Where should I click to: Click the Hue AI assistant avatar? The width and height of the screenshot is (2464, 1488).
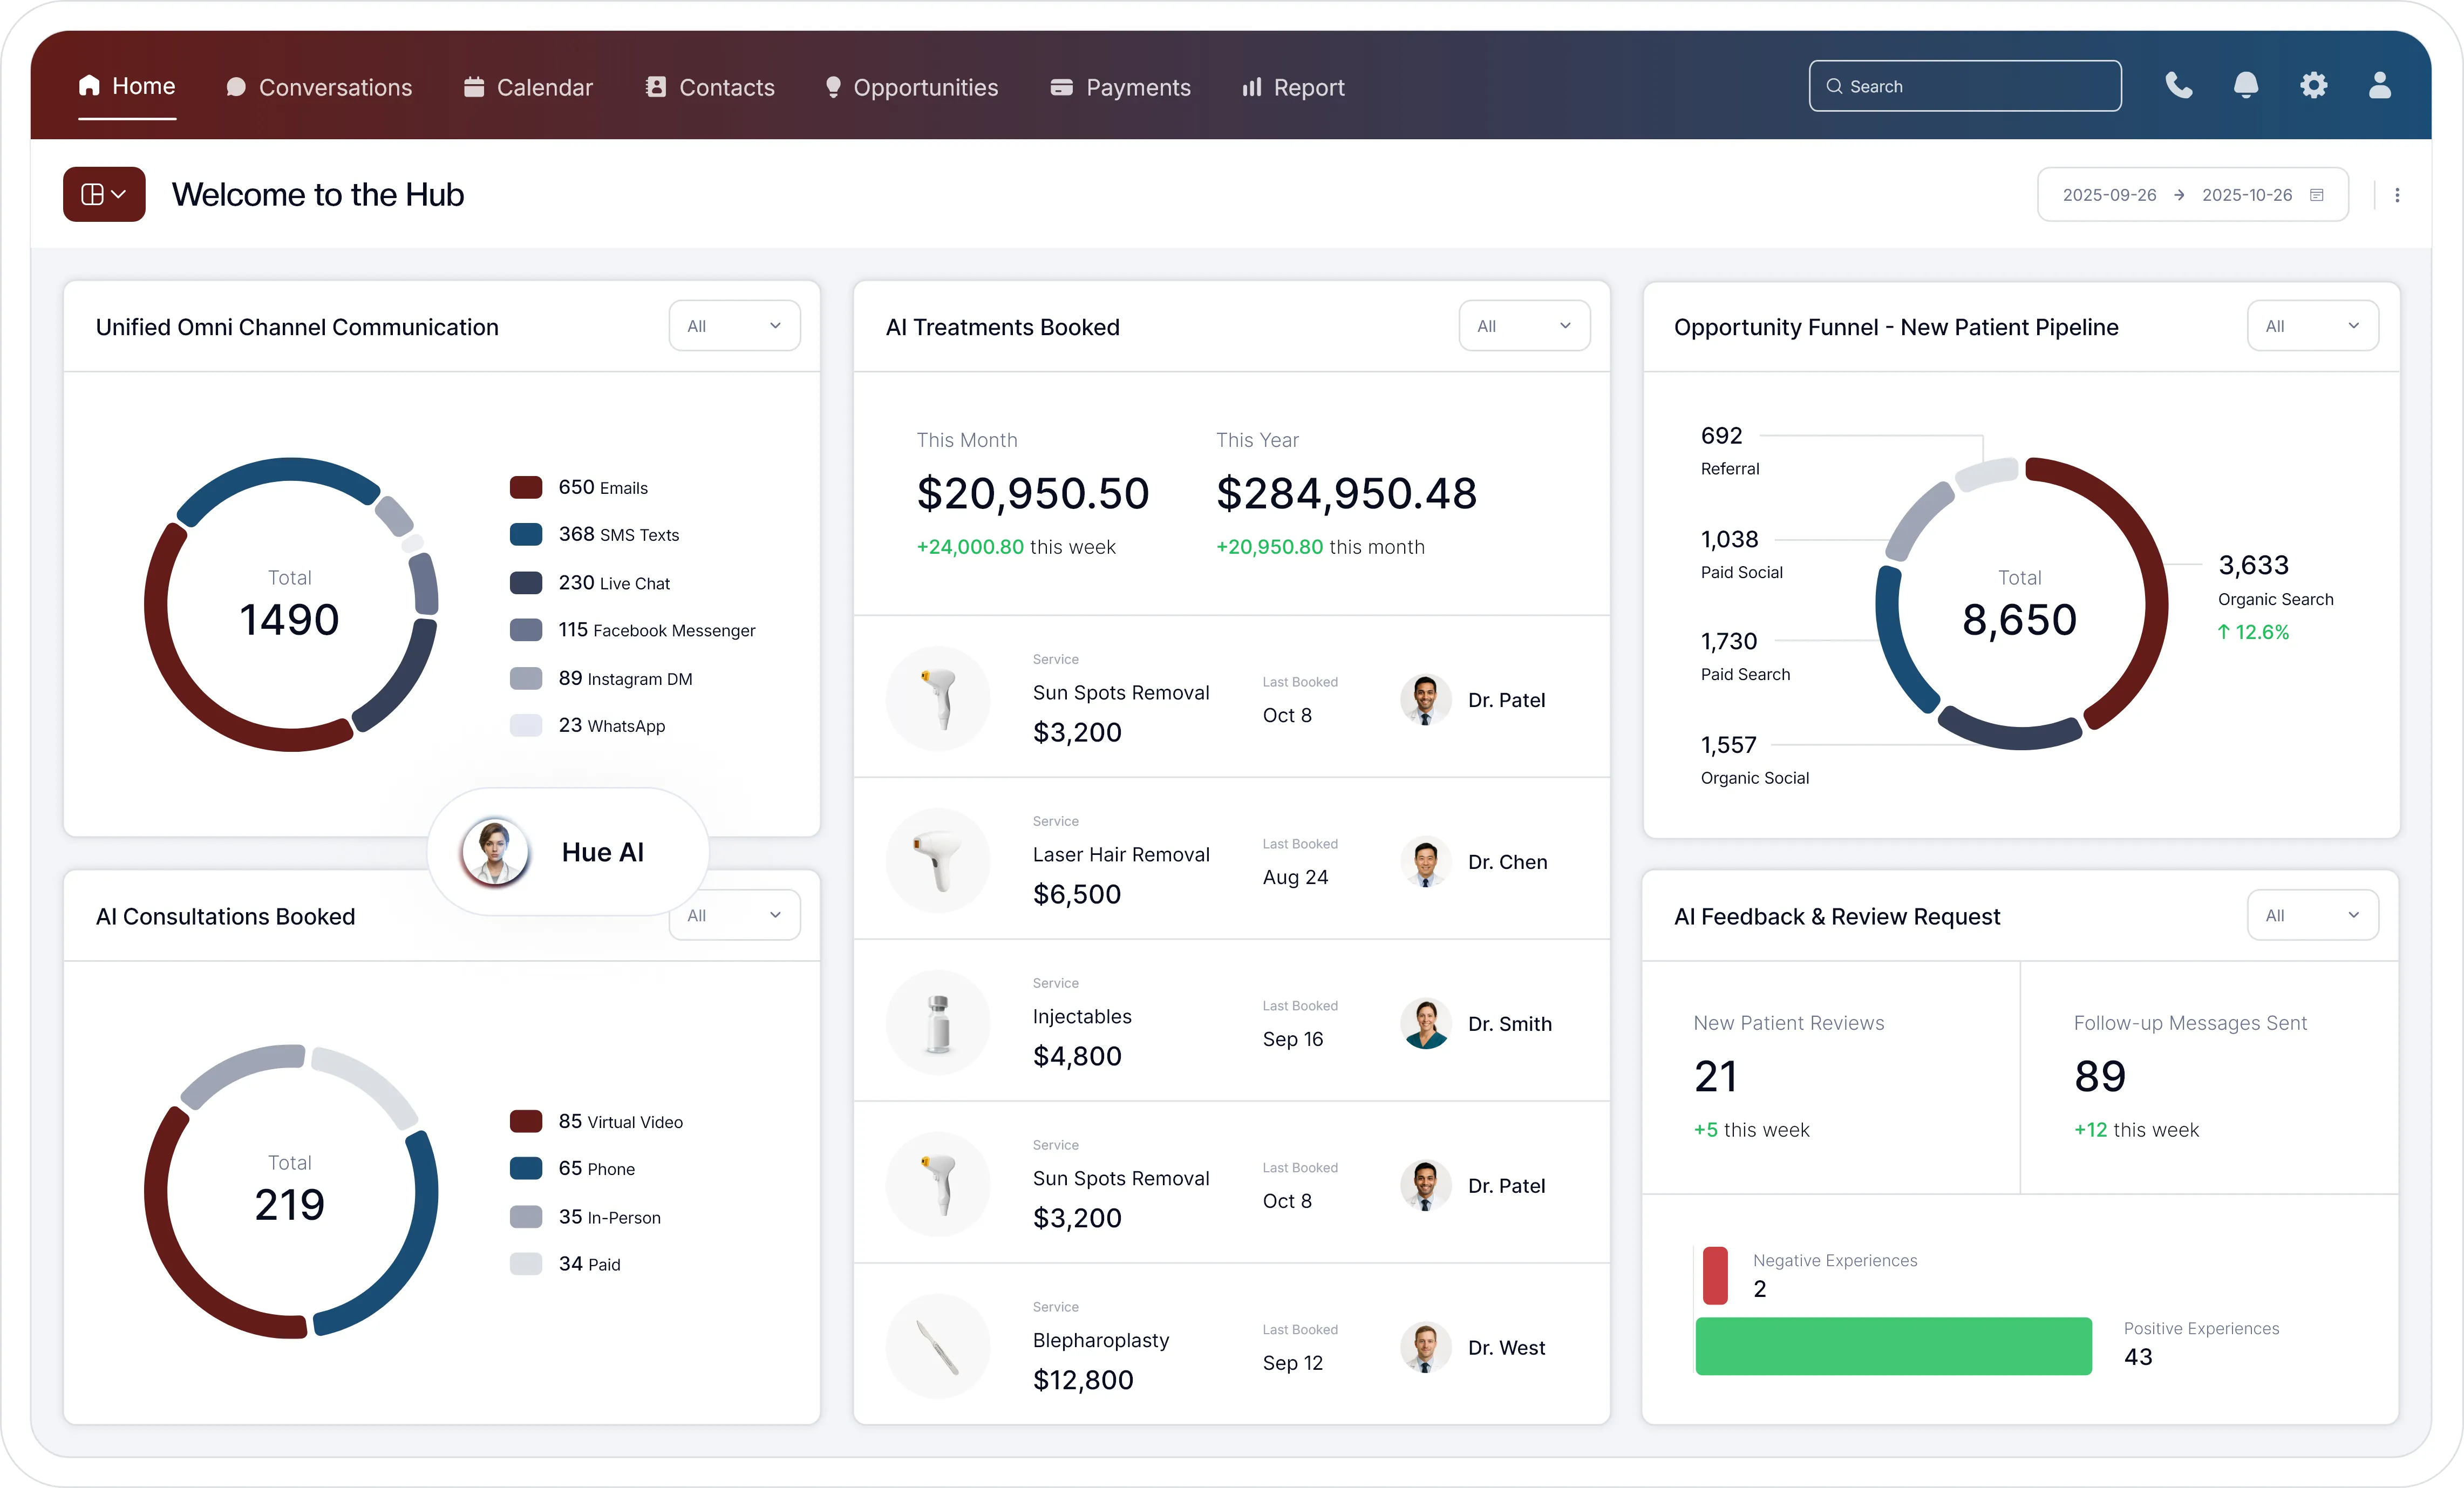coord(494,852)
